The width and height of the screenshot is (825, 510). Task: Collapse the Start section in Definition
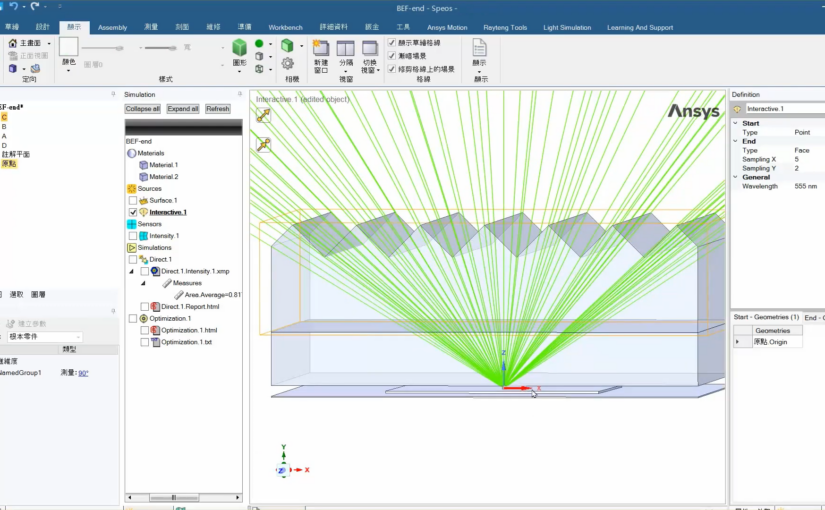[736, 123]
